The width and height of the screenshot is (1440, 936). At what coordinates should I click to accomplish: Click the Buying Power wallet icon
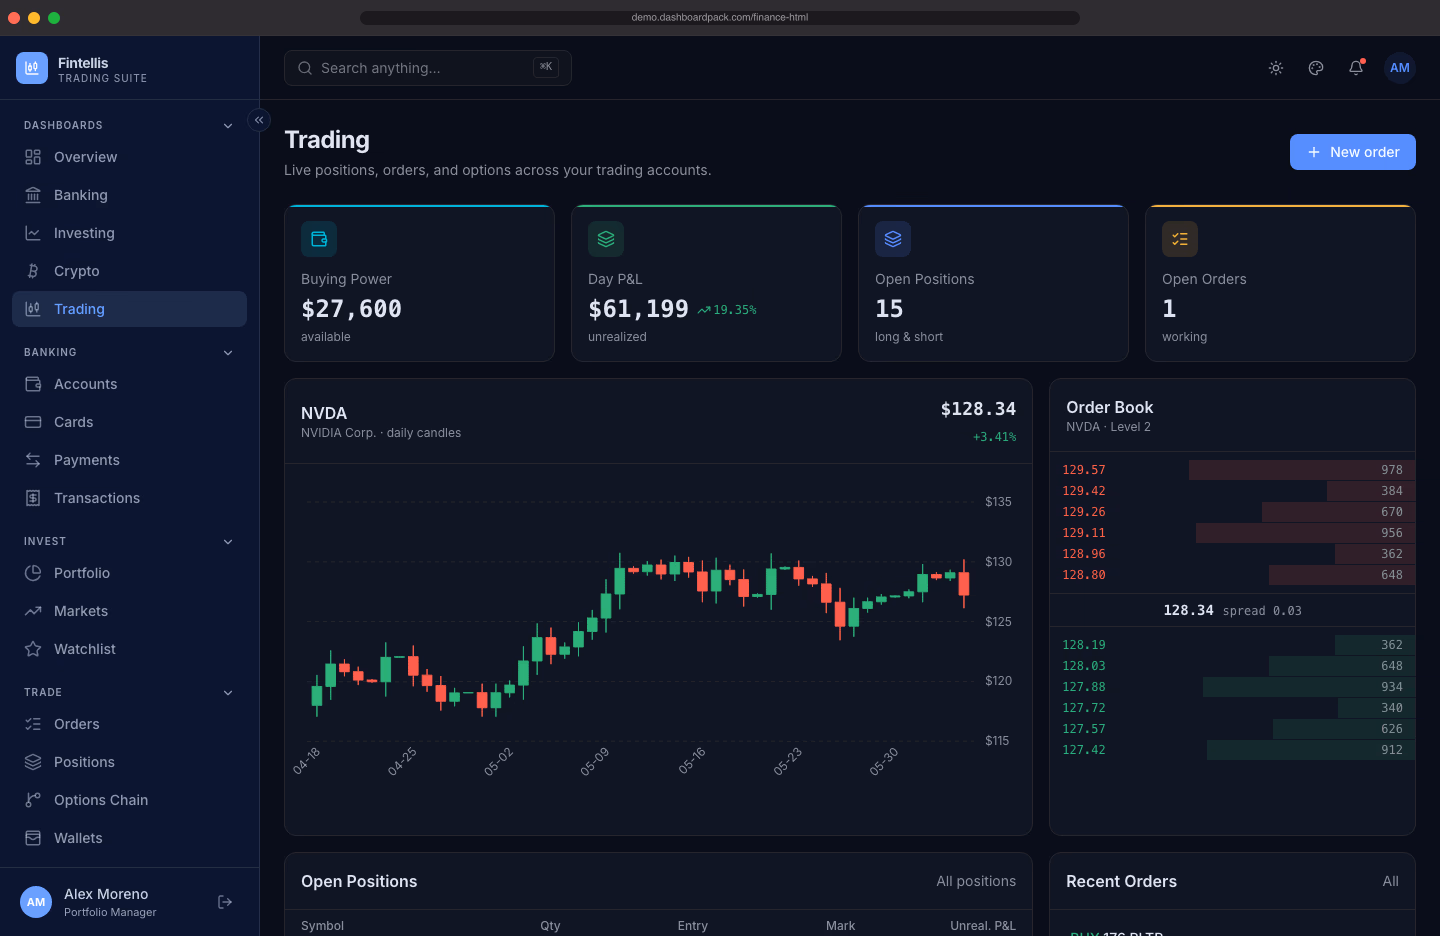point(319,239)
